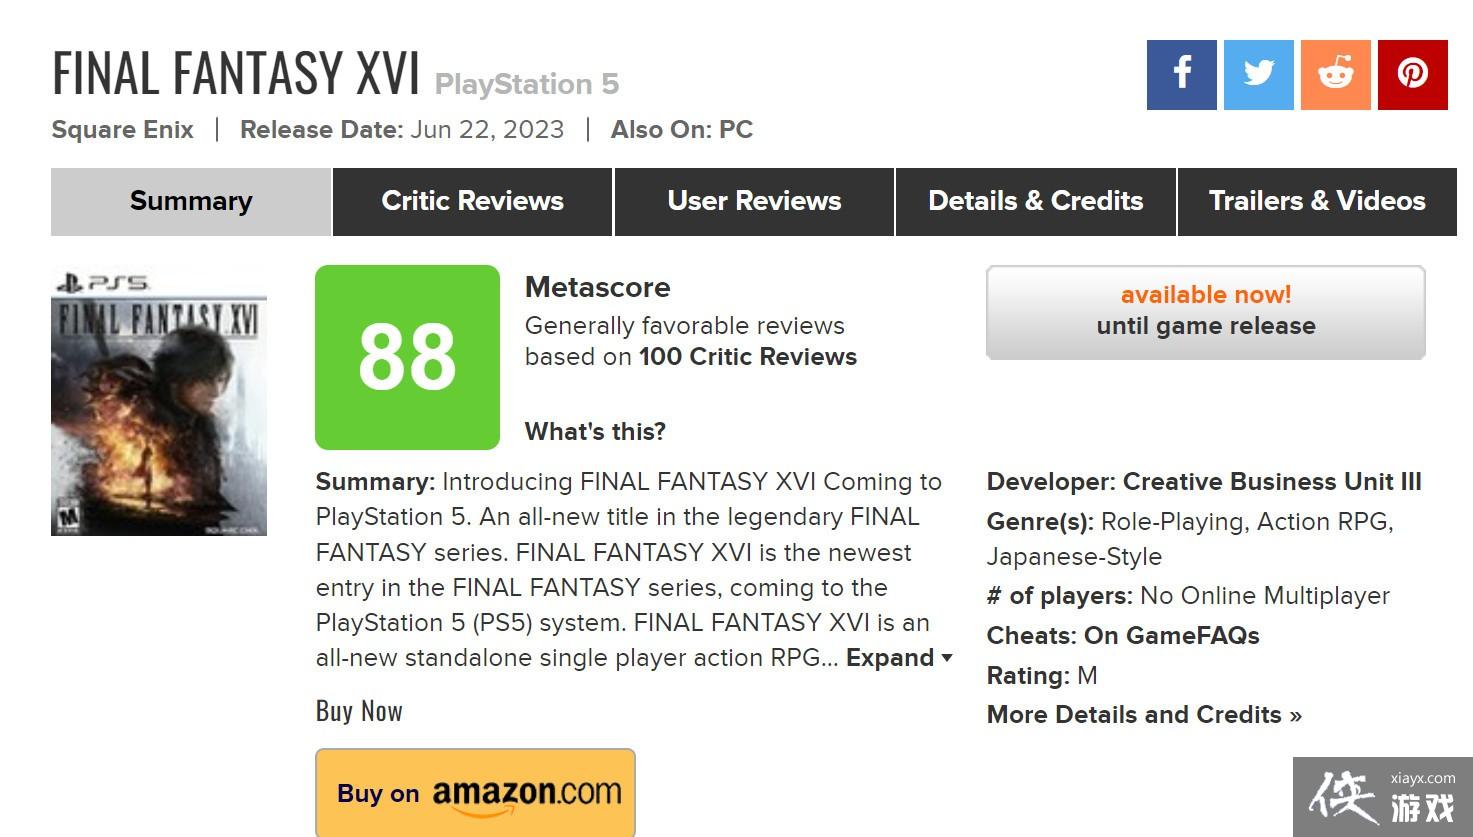Viewport: 1473px width, 837px height.
Task: Open the Final Fantasy XVI cover art
Action: 159,401
